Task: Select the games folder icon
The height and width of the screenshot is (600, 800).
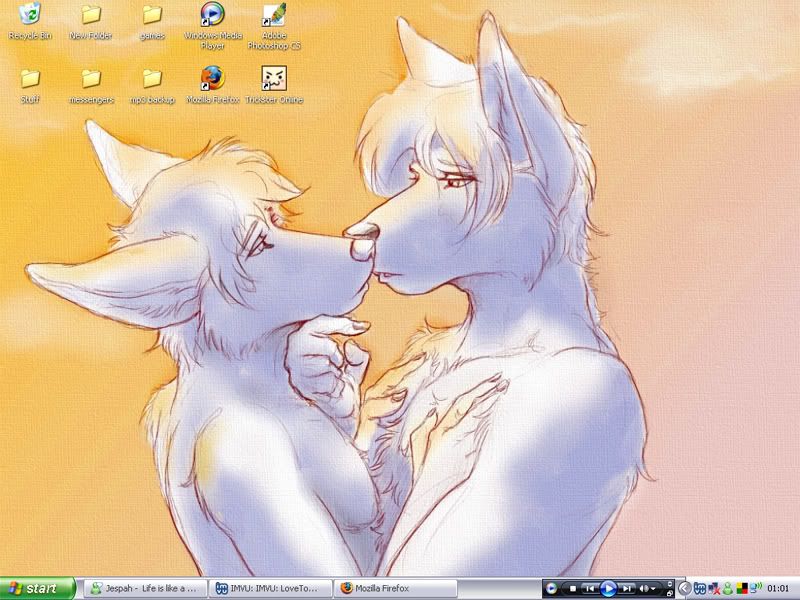Action: pyautogui.click(x=152, y=21)
